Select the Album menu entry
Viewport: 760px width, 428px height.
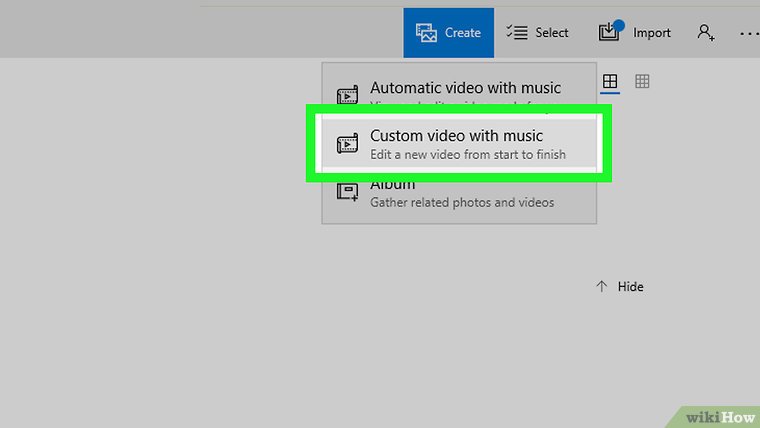[393, 185]
